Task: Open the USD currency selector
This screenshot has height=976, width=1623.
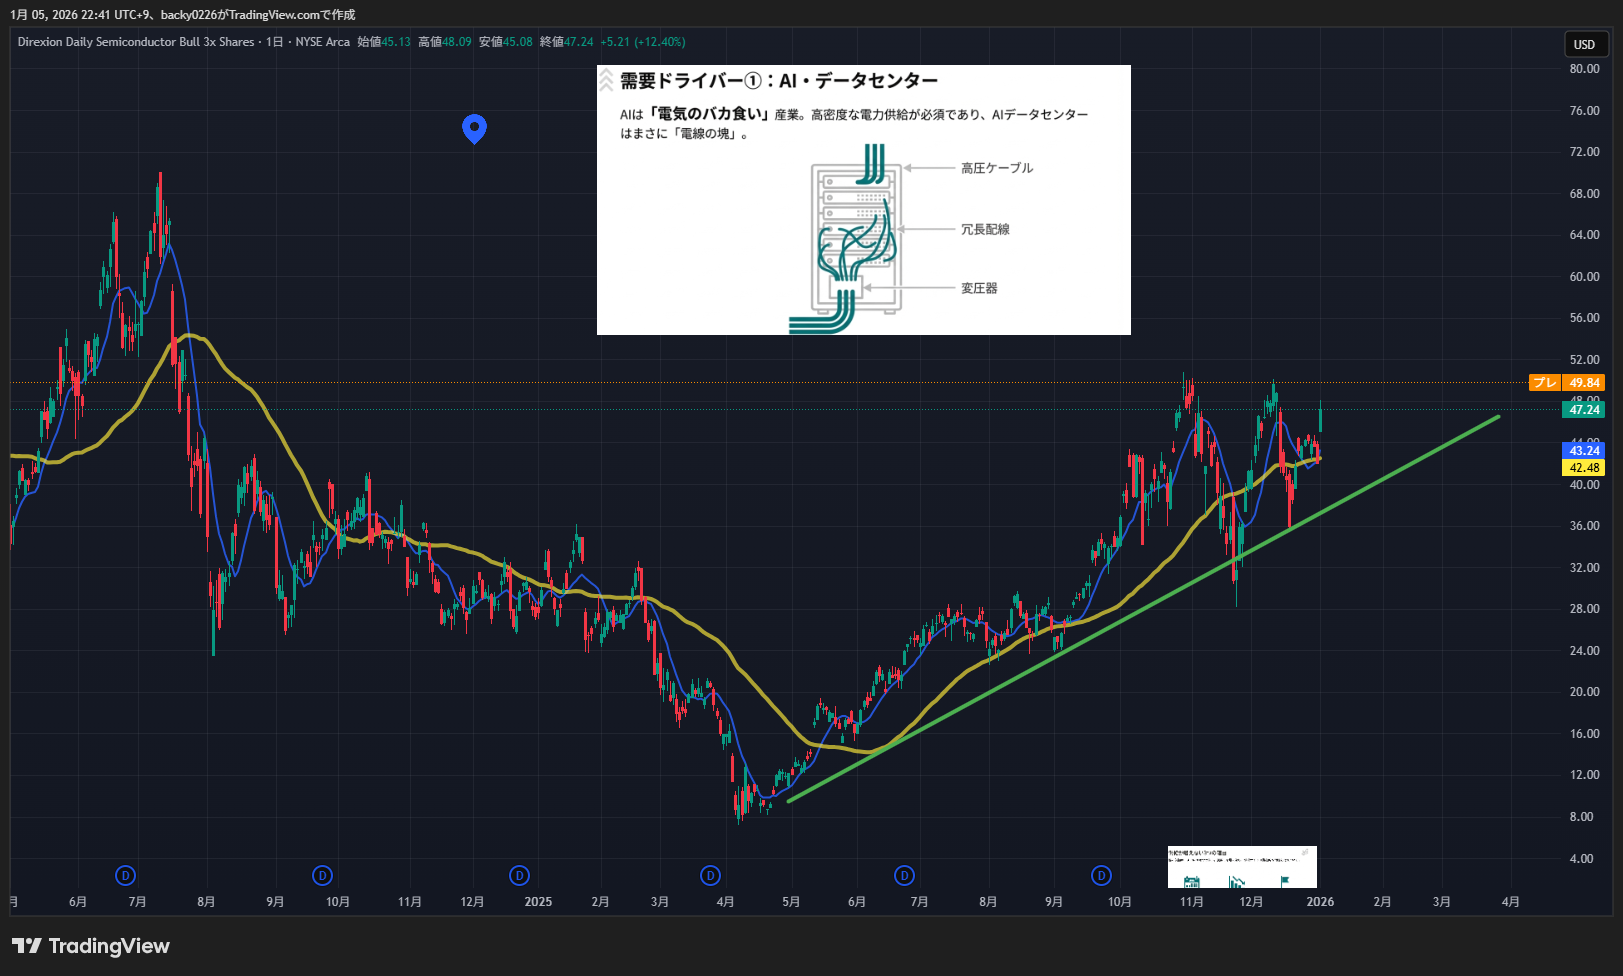Action: (1585, 44)
